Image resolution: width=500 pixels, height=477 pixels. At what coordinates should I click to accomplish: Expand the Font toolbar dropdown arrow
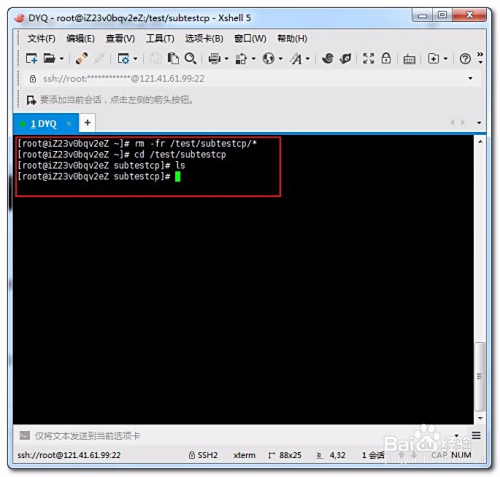pyautogui.click(x=308, y=59)
